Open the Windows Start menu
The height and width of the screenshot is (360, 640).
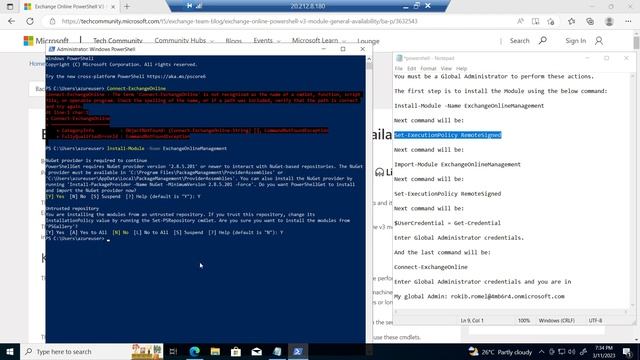[x=10, y=351]
